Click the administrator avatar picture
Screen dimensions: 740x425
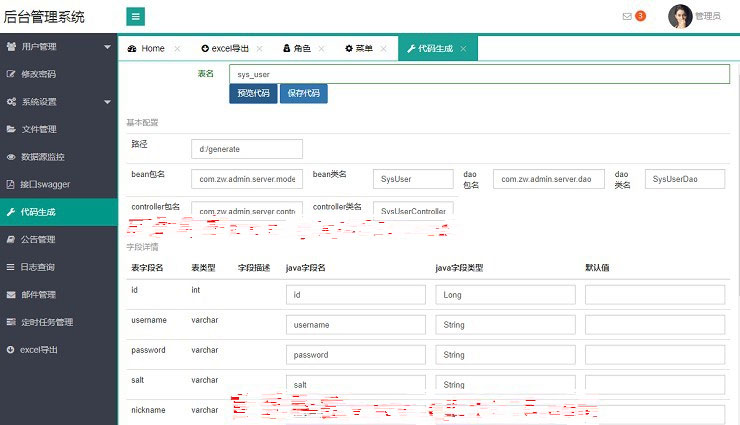pos(680,16)
